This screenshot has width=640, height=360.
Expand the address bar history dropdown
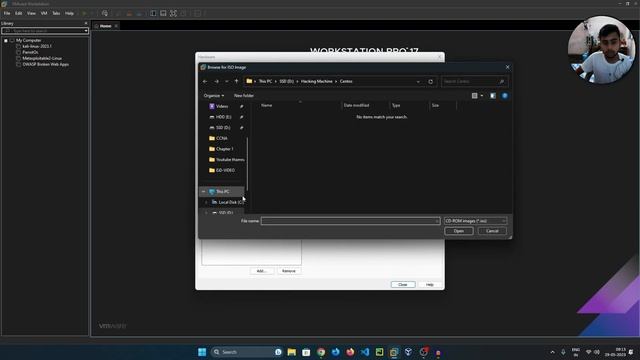pos(418,82)
